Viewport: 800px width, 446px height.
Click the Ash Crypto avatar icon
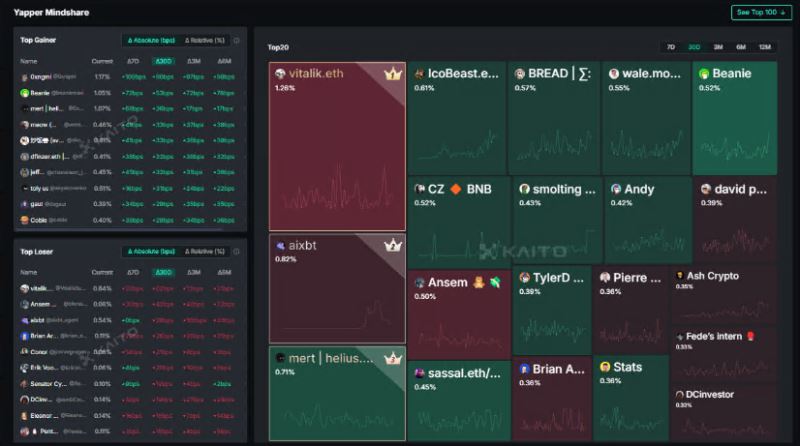click(x=679, y=276)
